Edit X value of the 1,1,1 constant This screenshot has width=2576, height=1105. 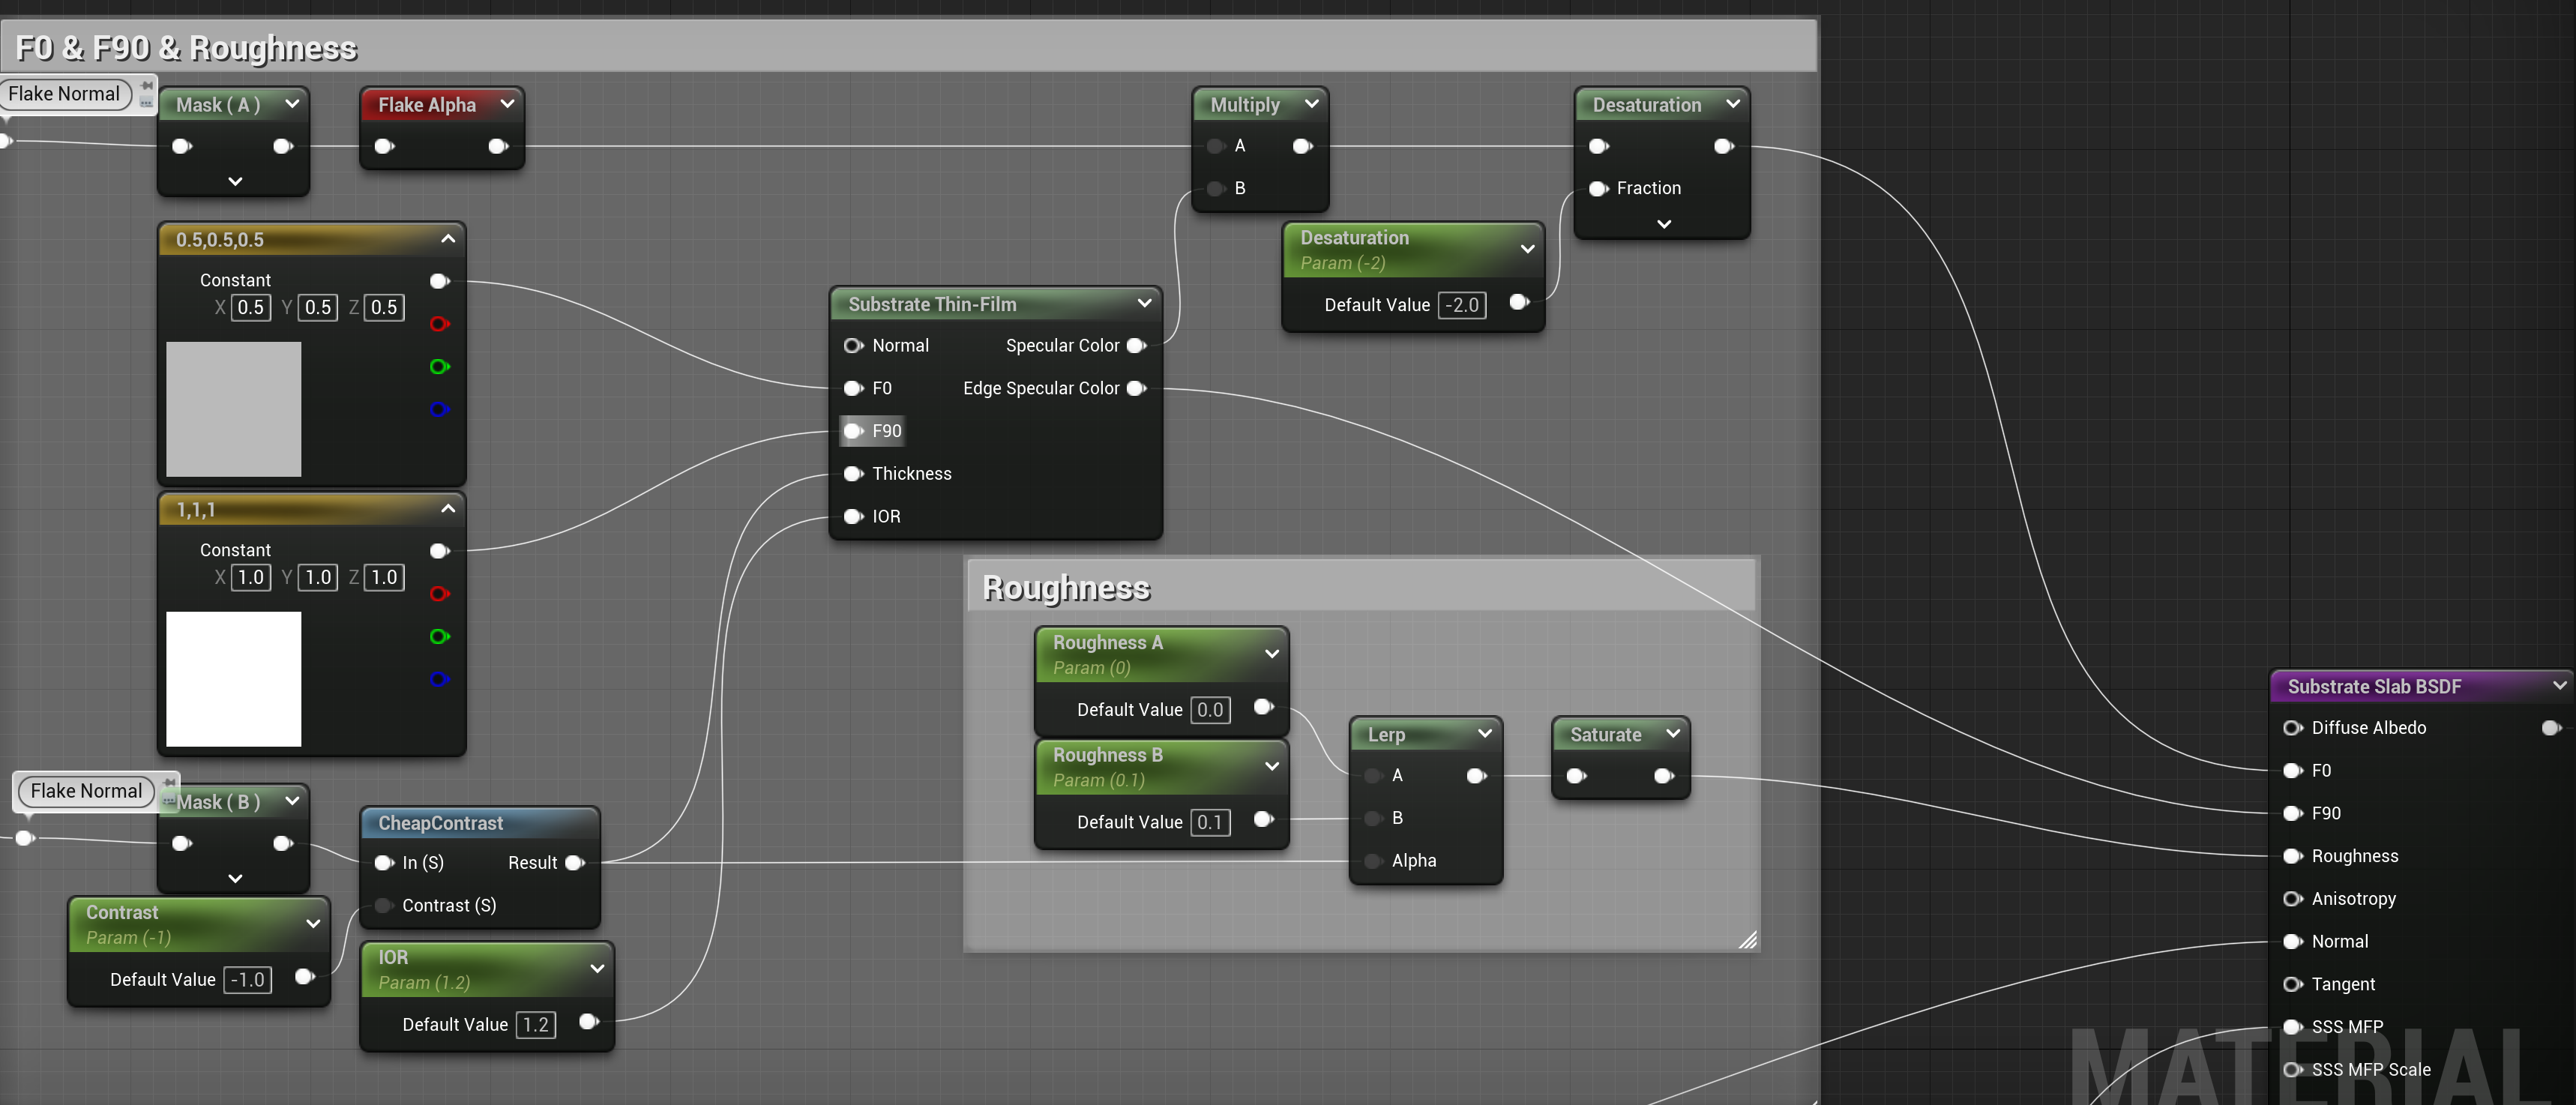(251, 577)
